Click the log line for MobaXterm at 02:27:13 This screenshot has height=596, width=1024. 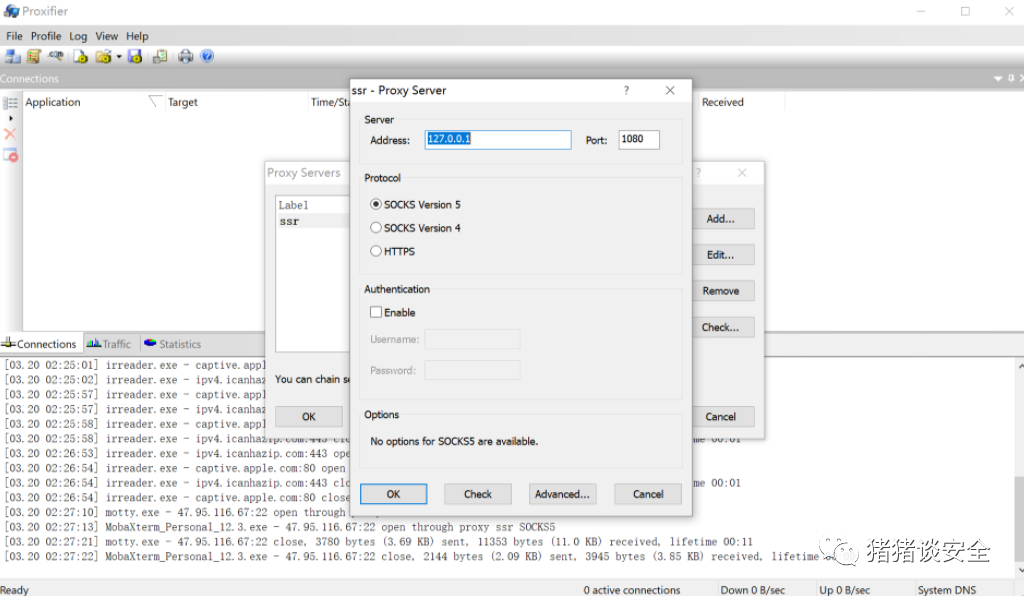(280, 527)
